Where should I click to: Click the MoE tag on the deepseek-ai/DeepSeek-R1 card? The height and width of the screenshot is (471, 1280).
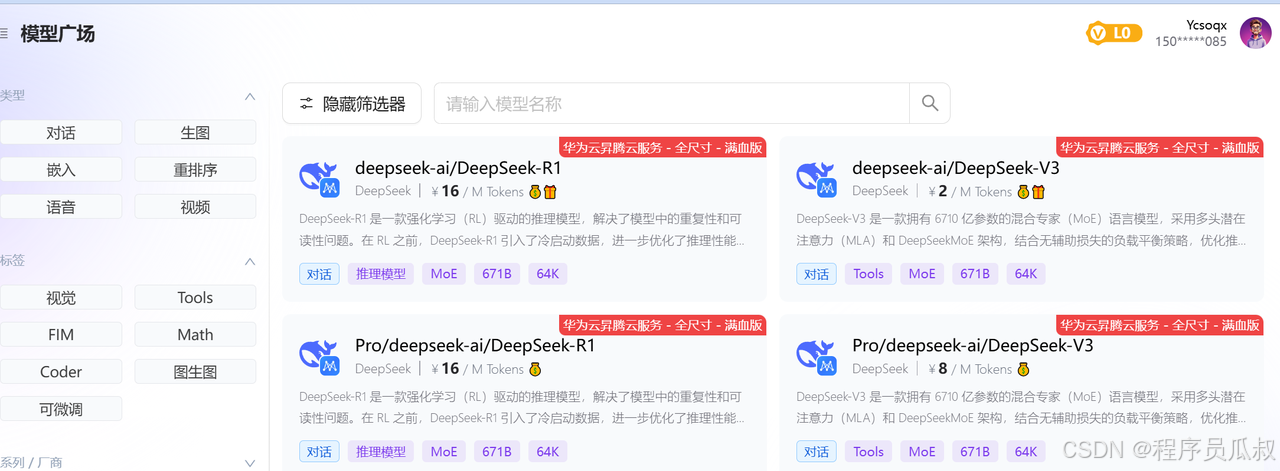click(x=444, y=273)
